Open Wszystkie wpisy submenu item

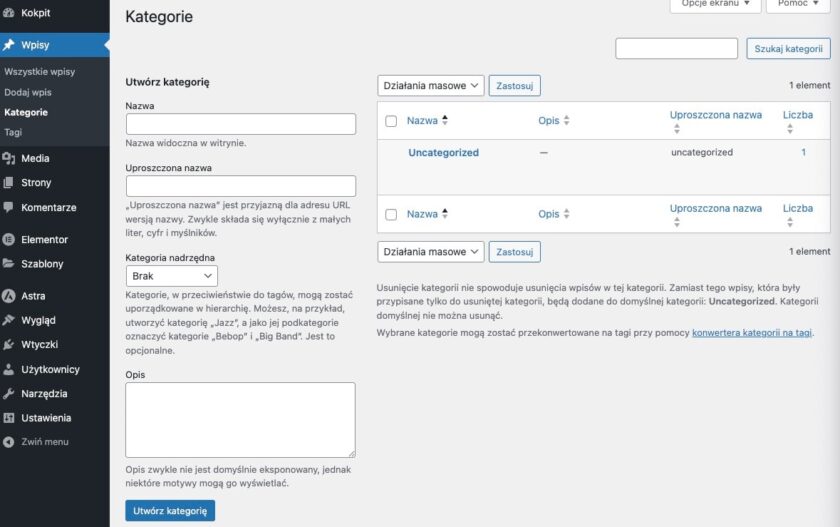(40, 72)
